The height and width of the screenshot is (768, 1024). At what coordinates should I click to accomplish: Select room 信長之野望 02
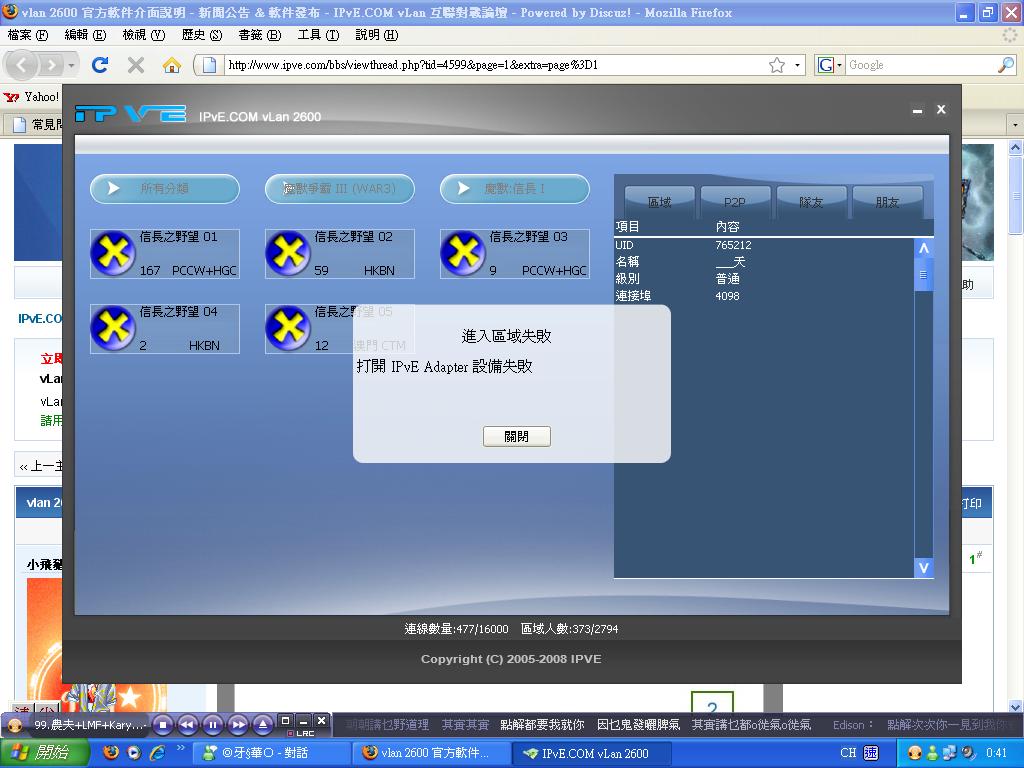340,253
